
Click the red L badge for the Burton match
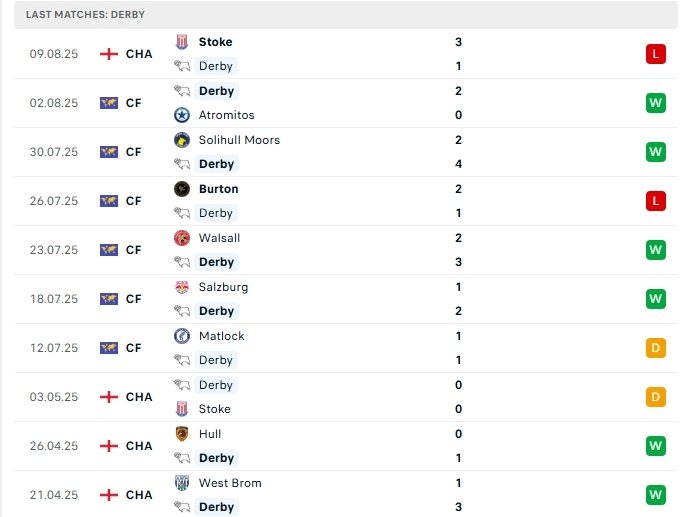click(656, 201)
